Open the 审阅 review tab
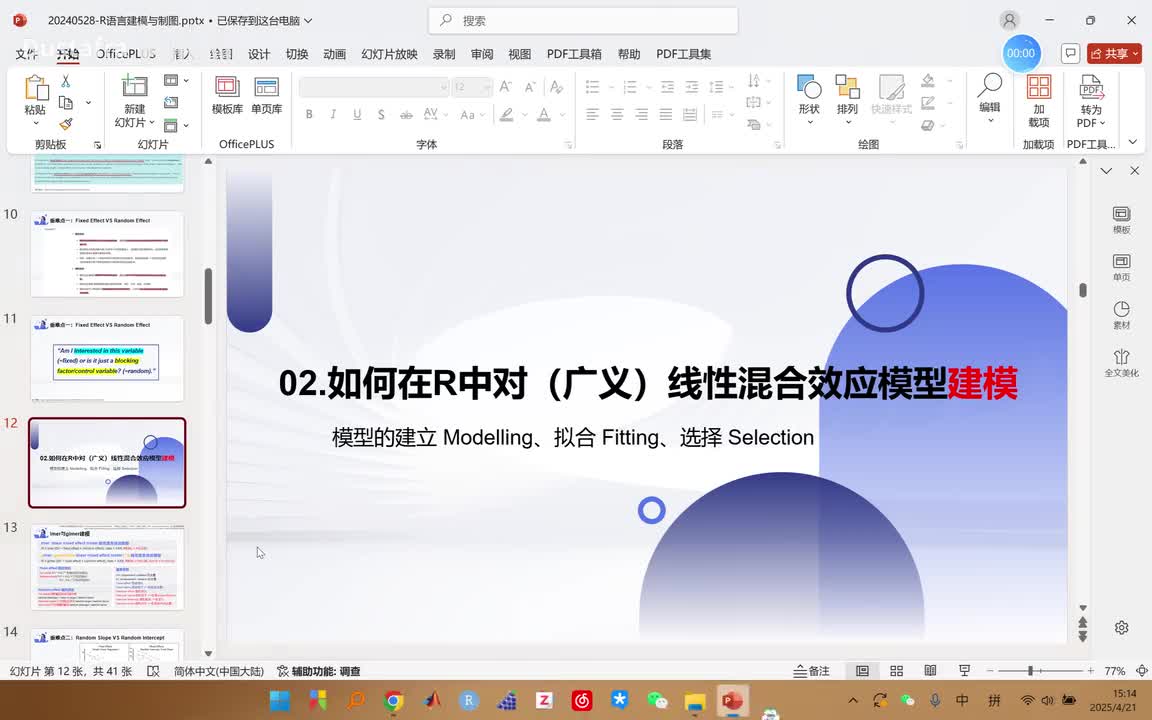Viewport: 1152px width, 720px height. 482,54
